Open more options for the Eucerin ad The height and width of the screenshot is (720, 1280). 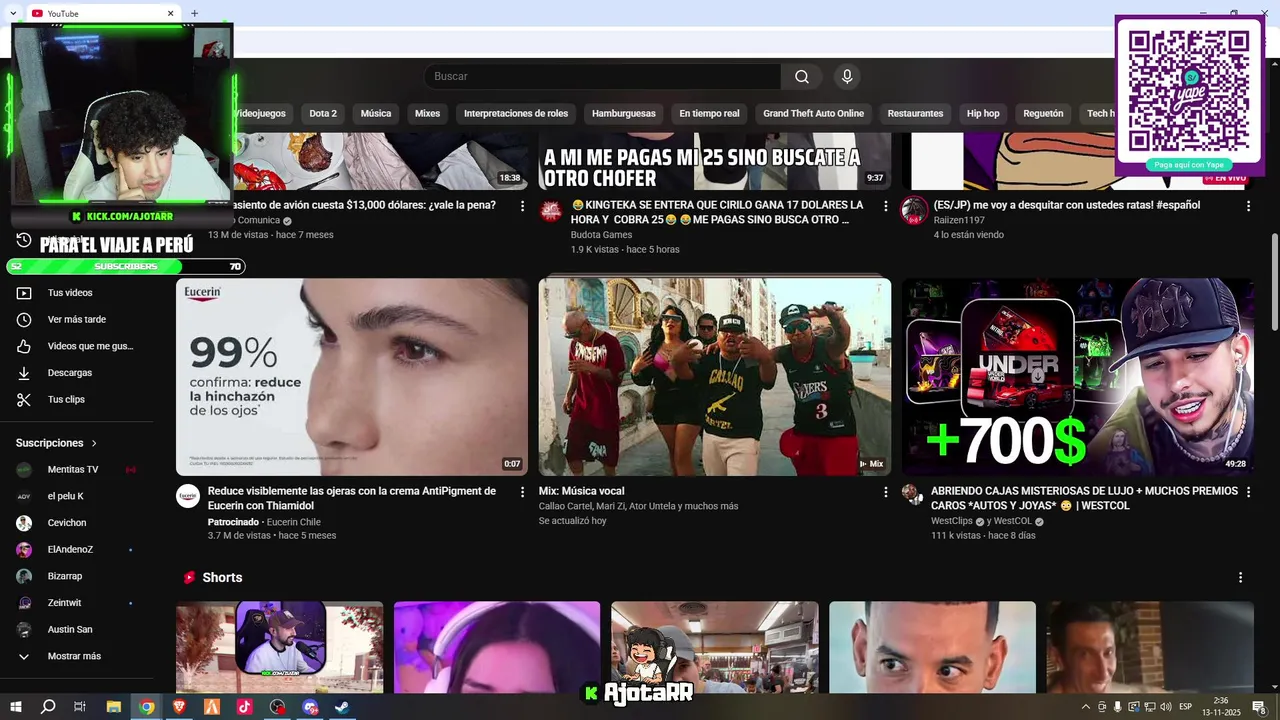522,492
